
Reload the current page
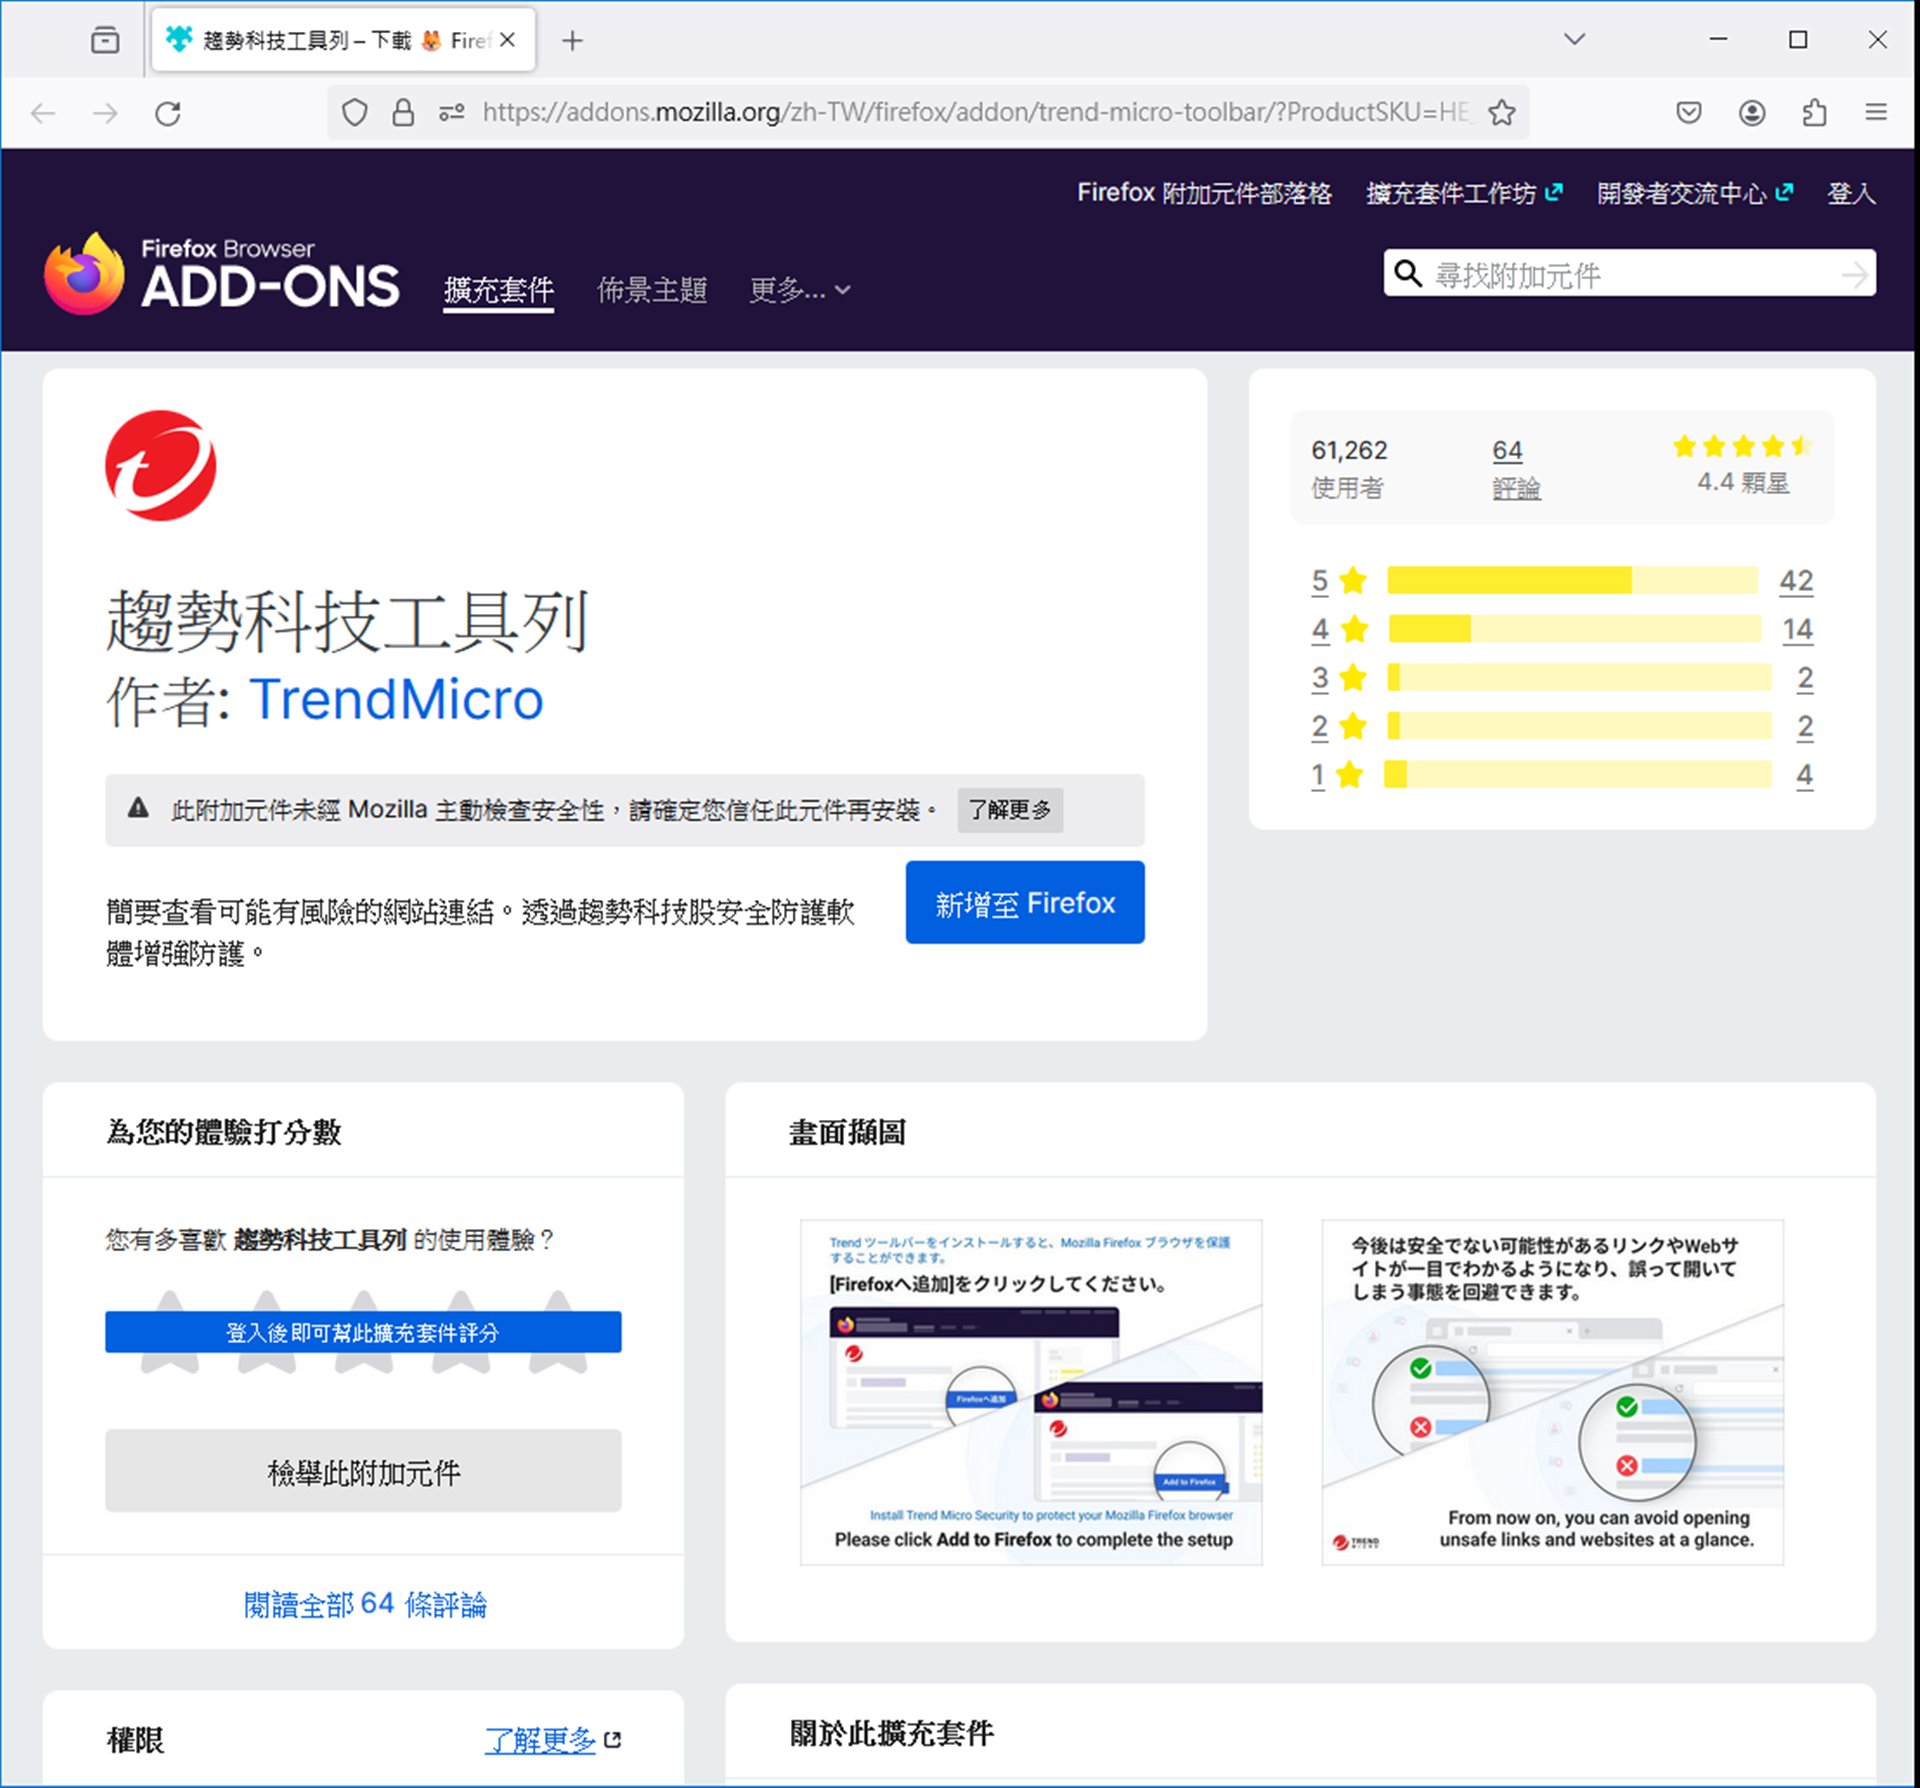coord(168,113)
